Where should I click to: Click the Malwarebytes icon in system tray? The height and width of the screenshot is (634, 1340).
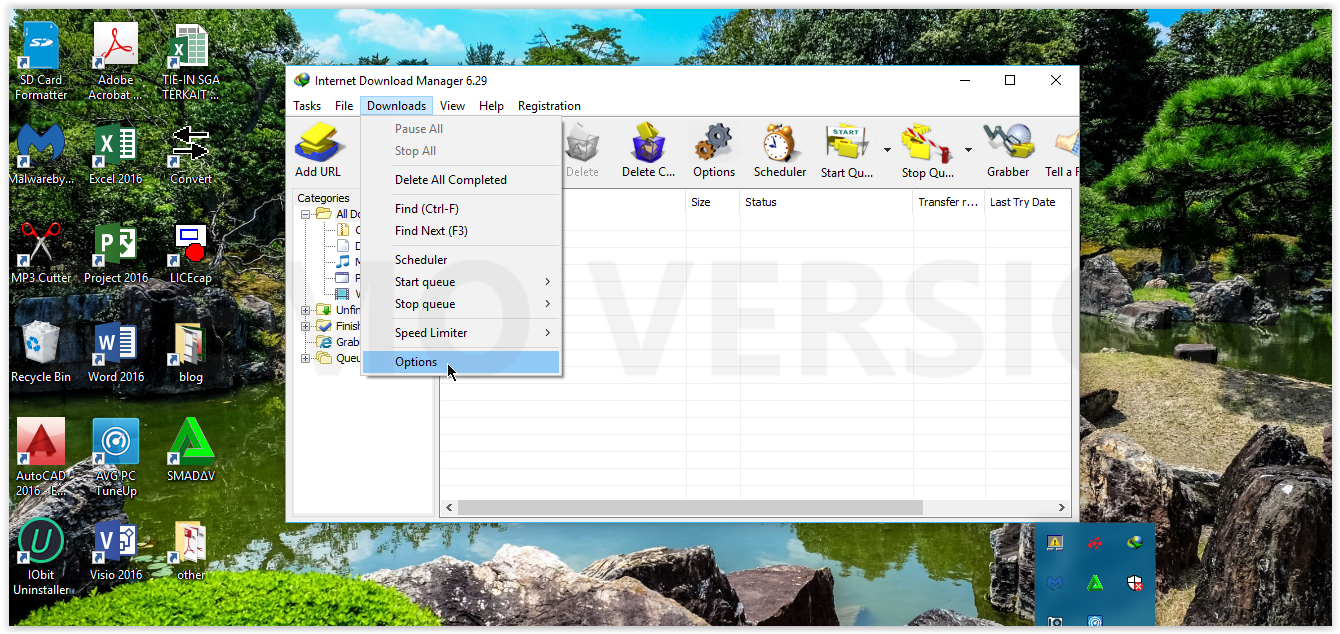1054,582
